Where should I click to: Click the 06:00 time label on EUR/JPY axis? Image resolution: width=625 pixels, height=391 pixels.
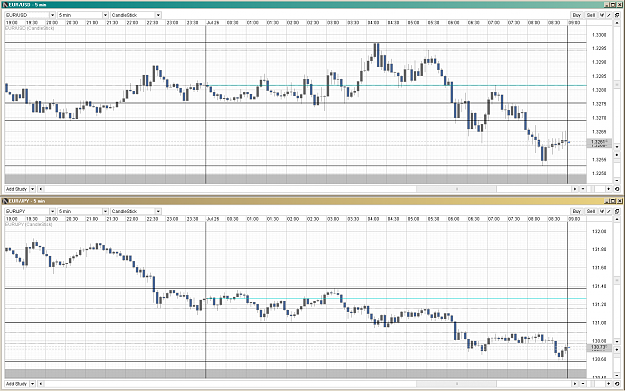point(454,219)
